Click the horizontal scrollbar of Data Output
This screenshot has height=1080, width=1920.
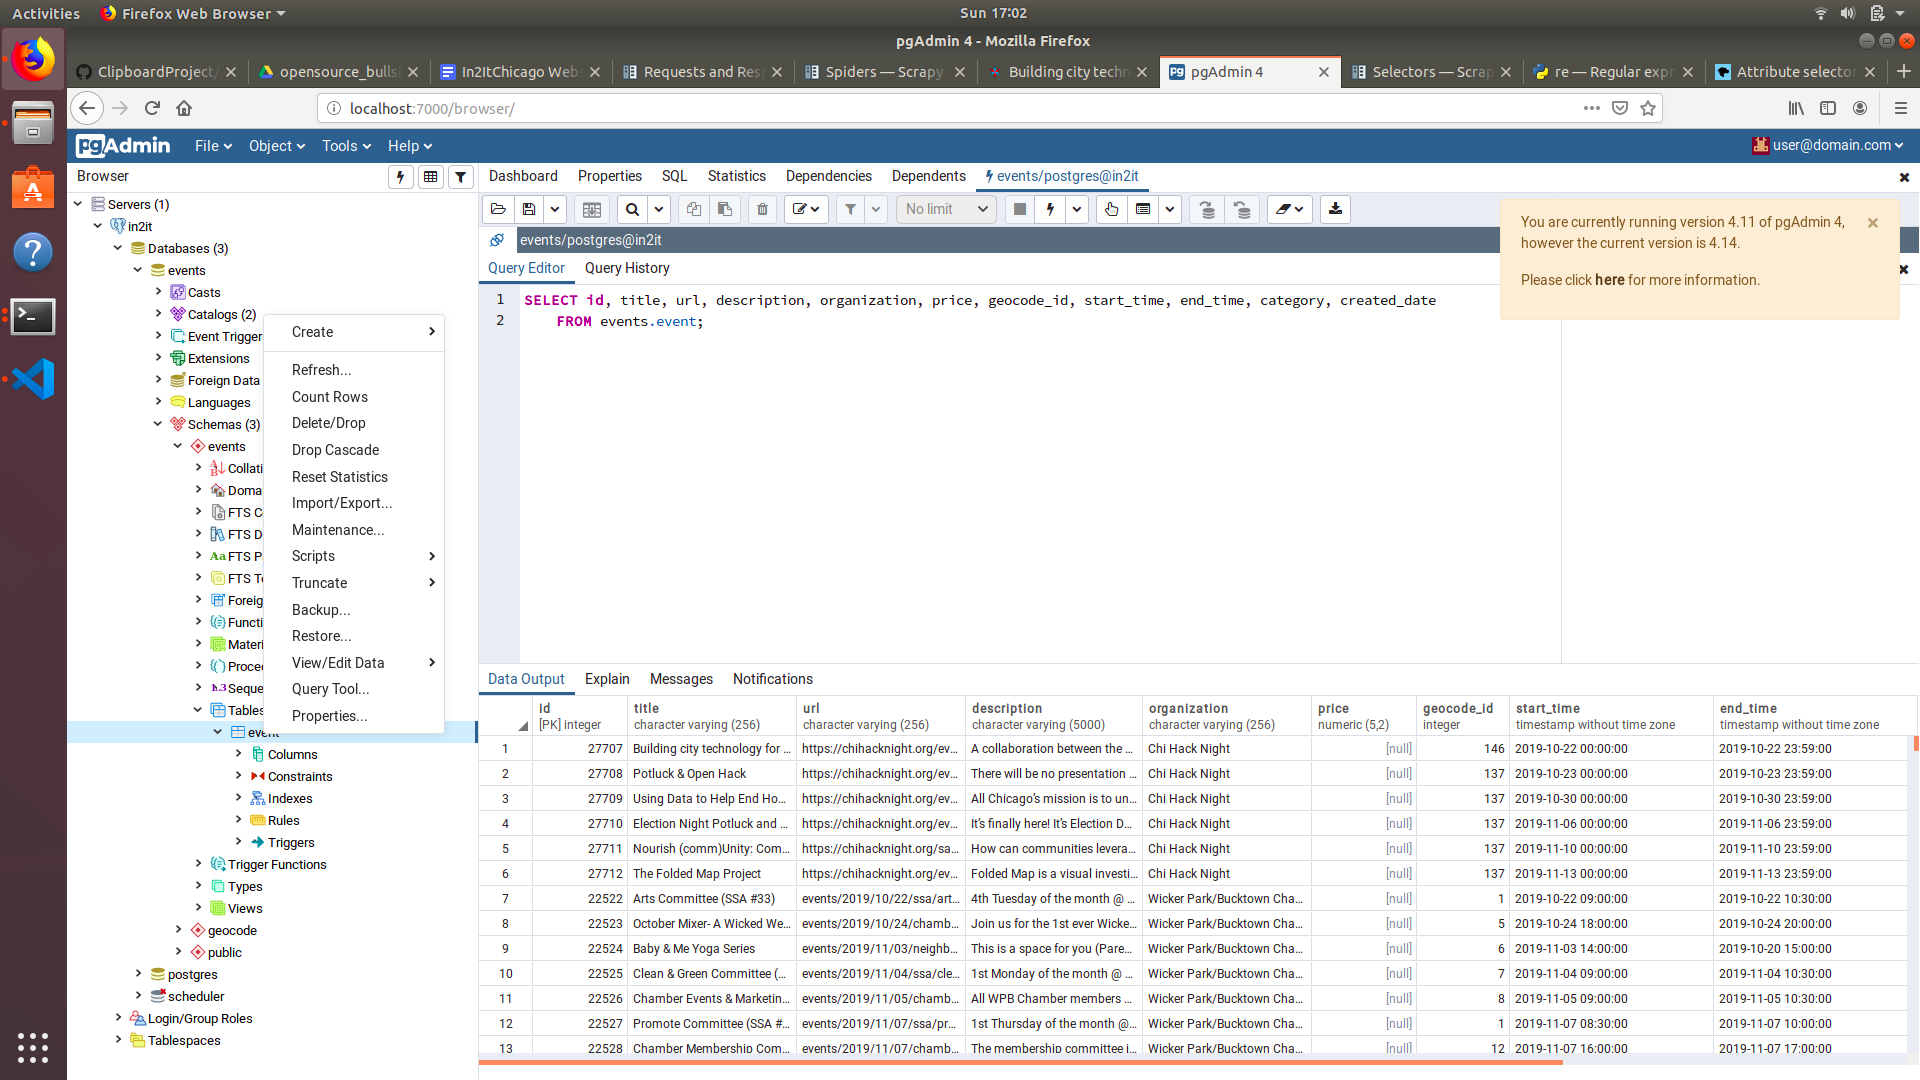click(1020, 1062)
